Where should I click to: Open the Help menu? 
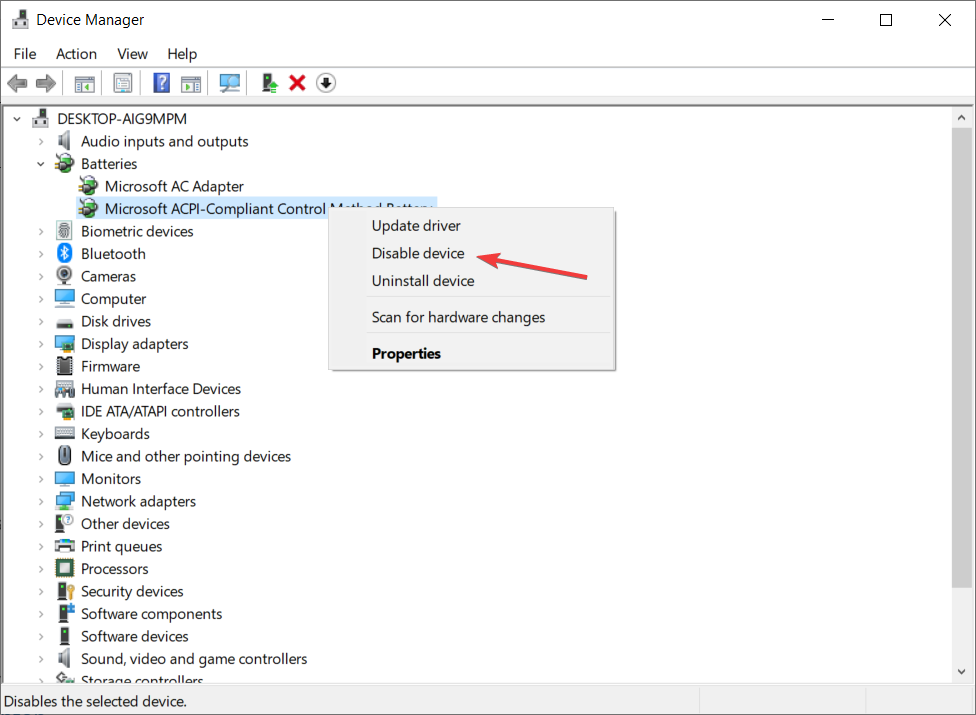click(182, 54)
